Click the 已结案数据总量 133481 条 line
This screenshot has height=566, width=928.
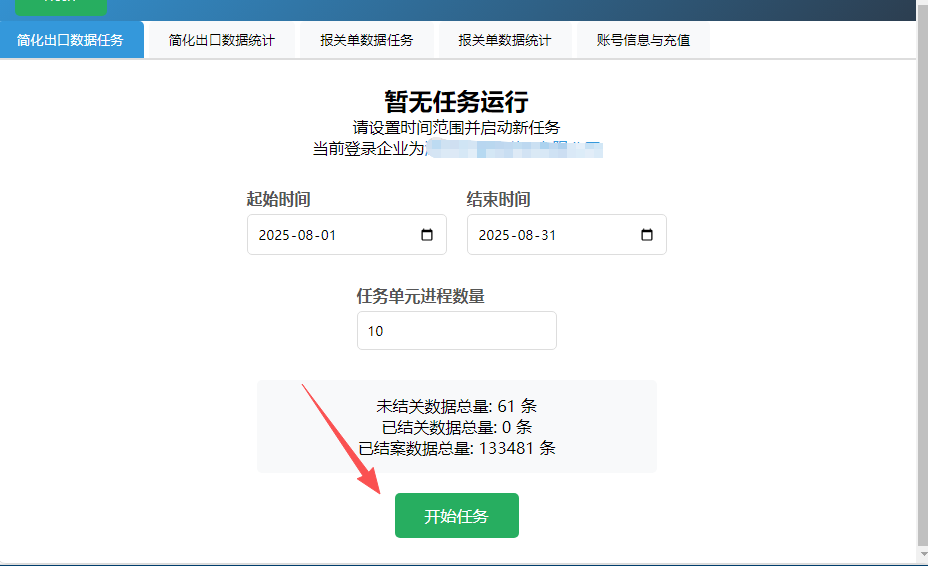(456, 448)
